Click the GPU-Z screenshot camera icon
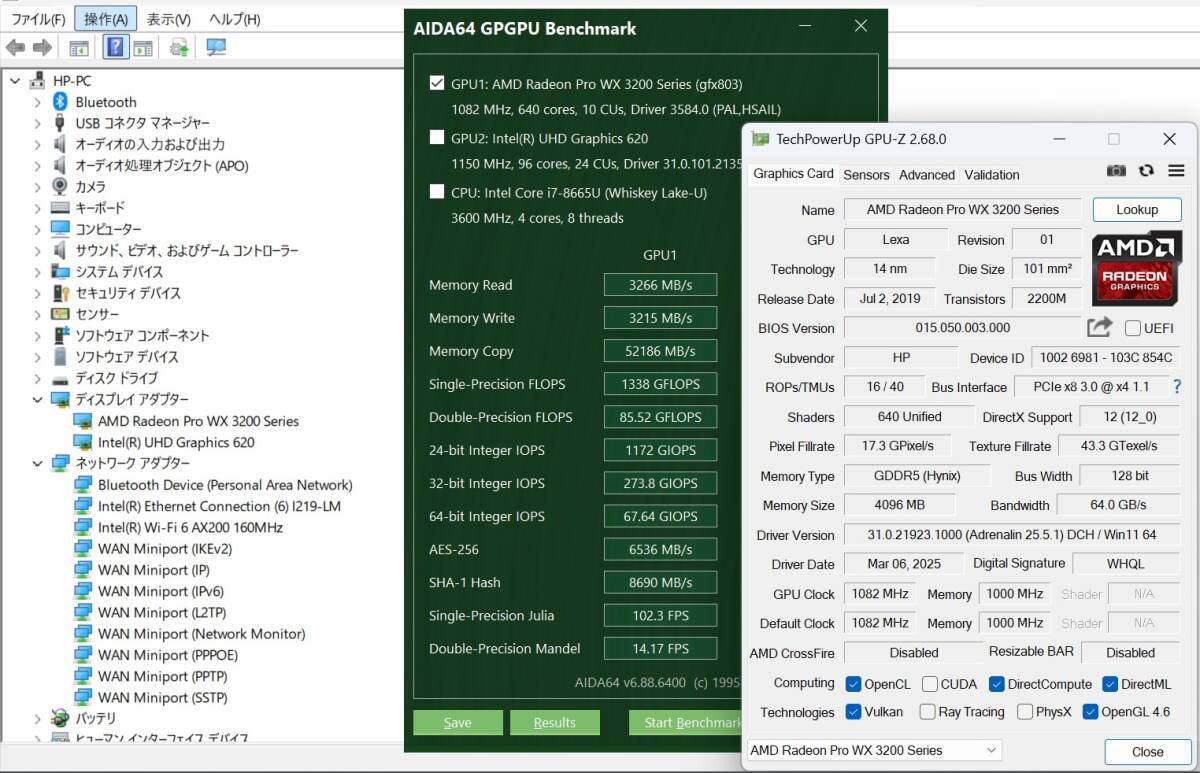 (x=1116, y=172)
